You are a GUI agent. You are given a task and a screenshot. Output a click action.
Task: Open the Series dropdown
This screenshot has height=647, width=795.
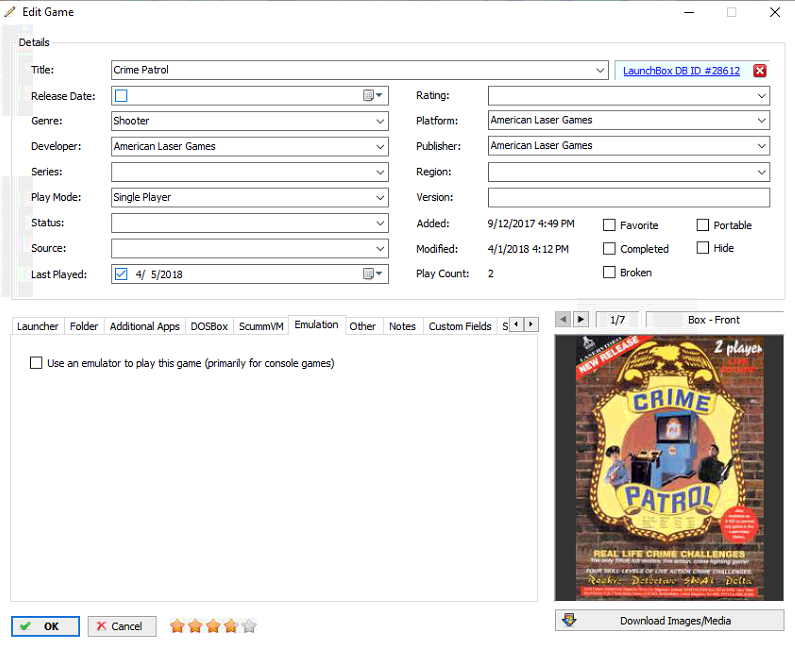coord(380,172)
